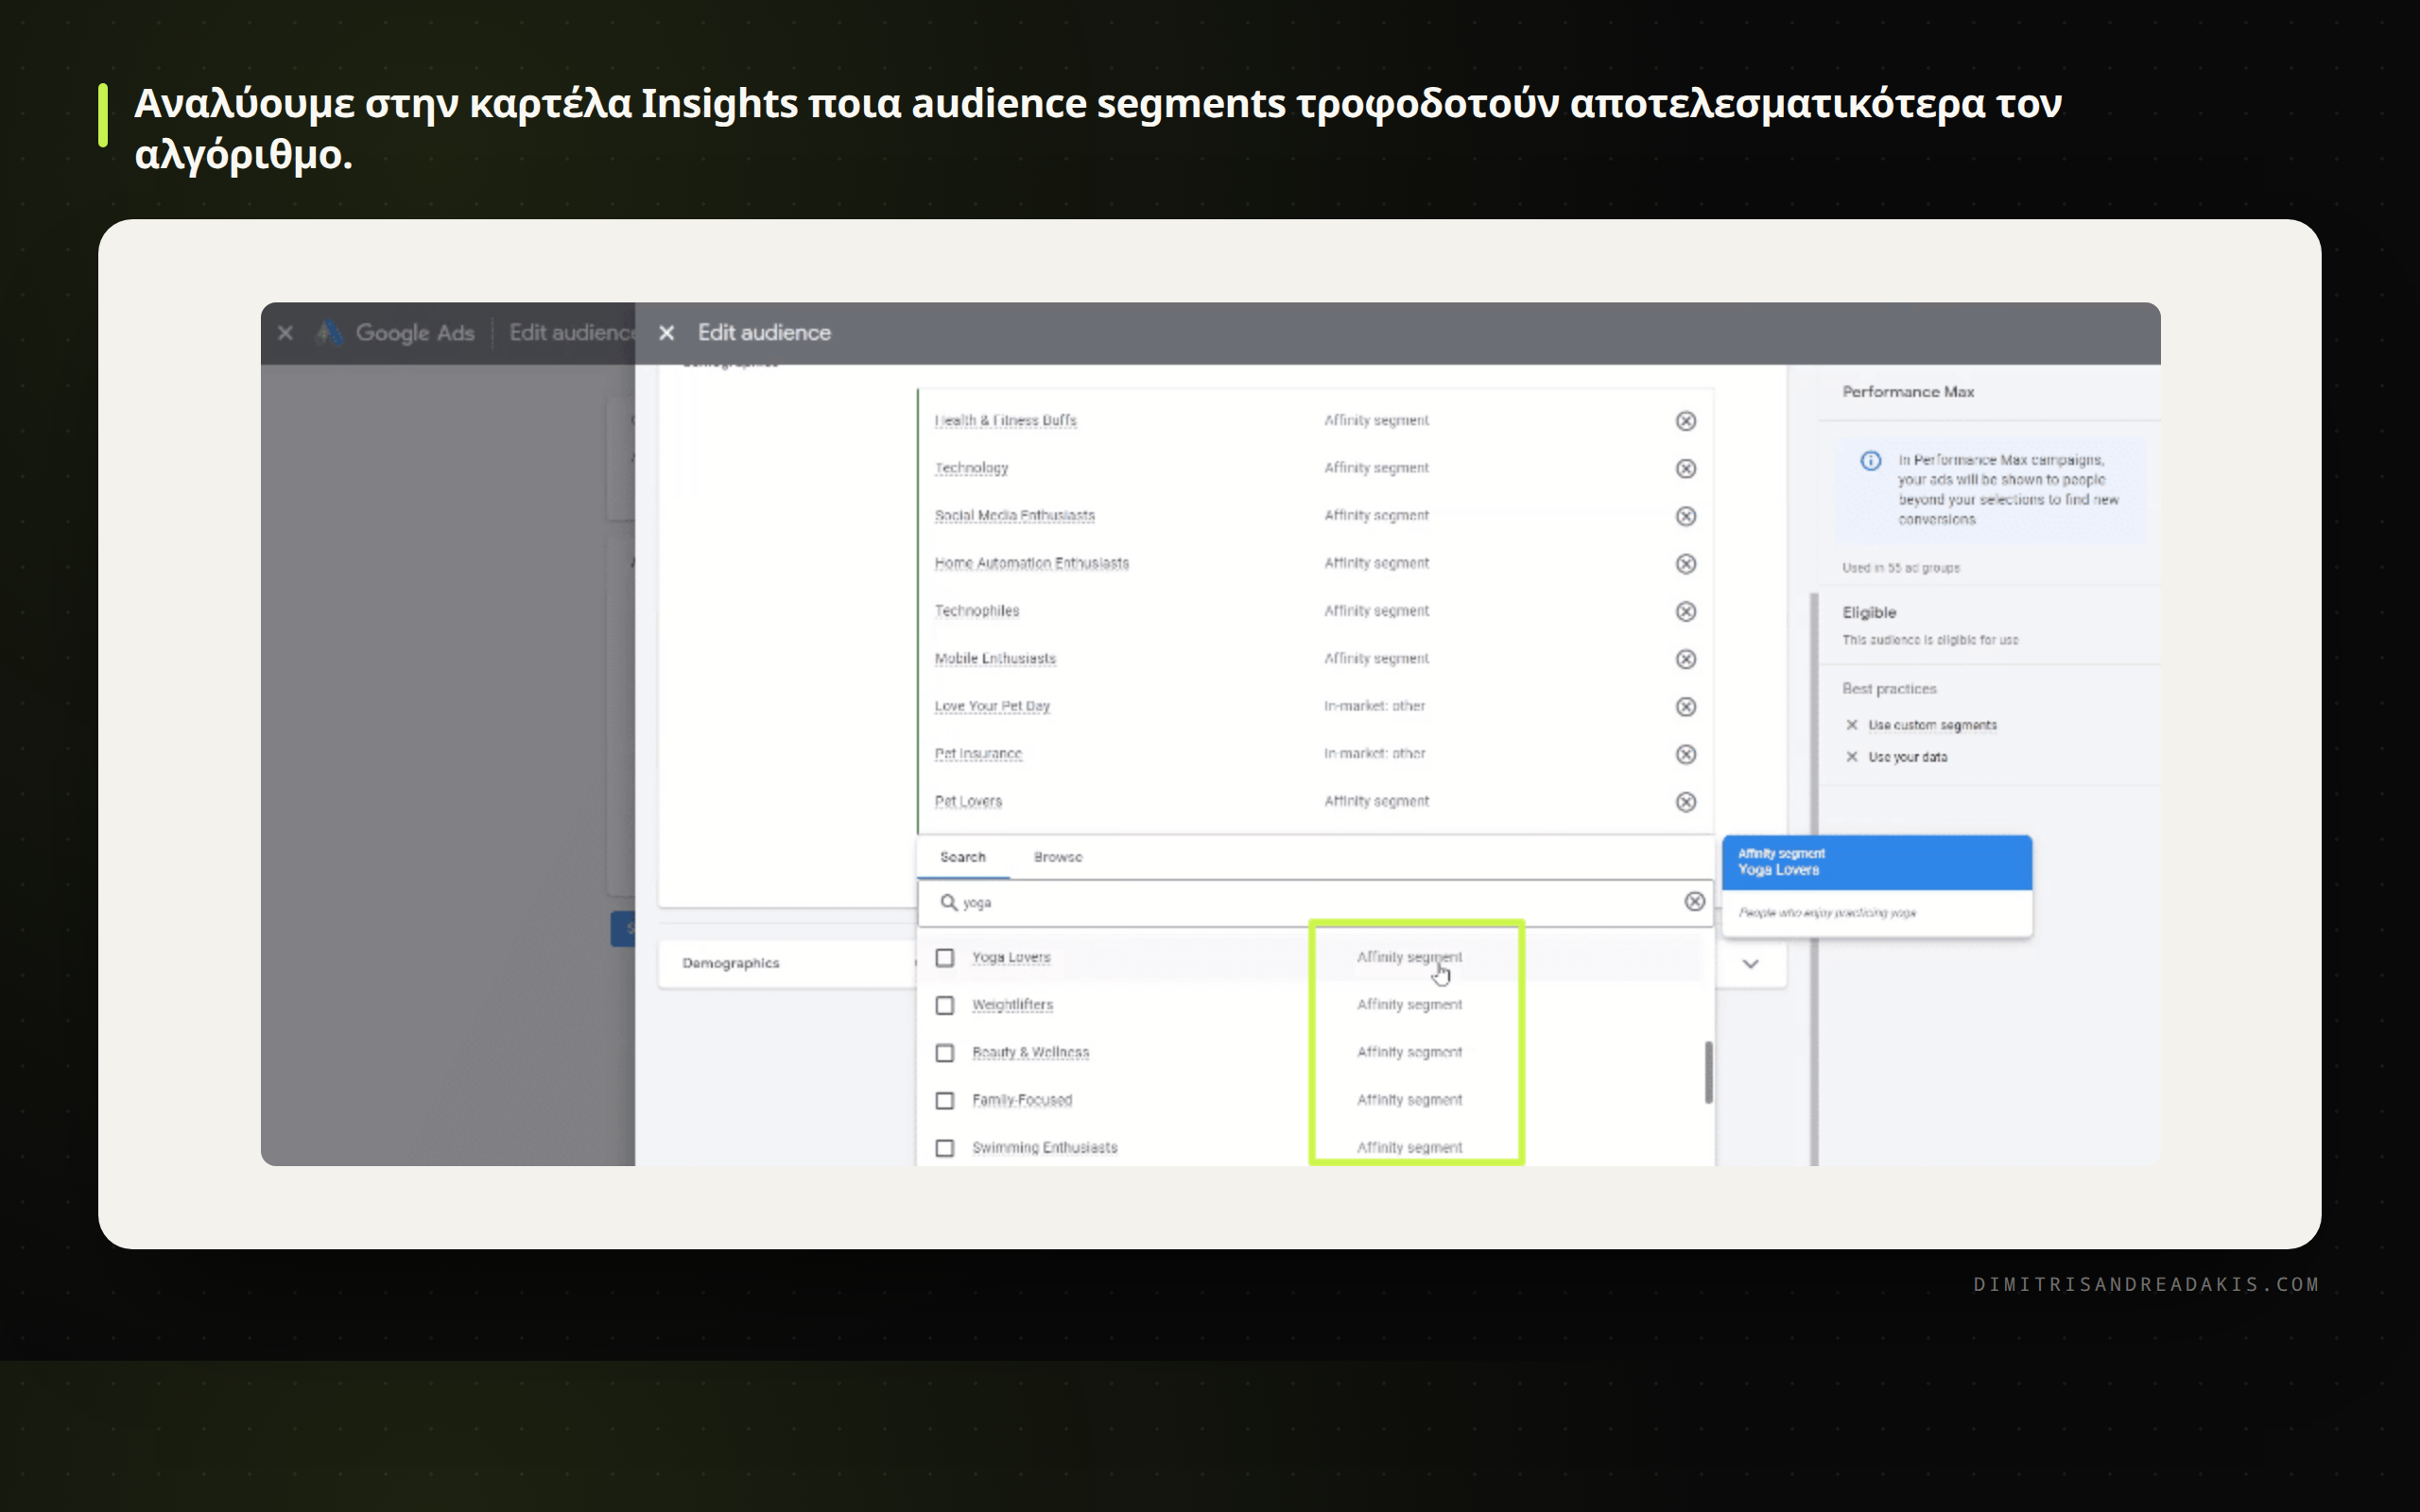This screenshot has height=1512, width=2420.
Task: Click In-market: other beside Pet Insurance
Action: point(1374,754)
